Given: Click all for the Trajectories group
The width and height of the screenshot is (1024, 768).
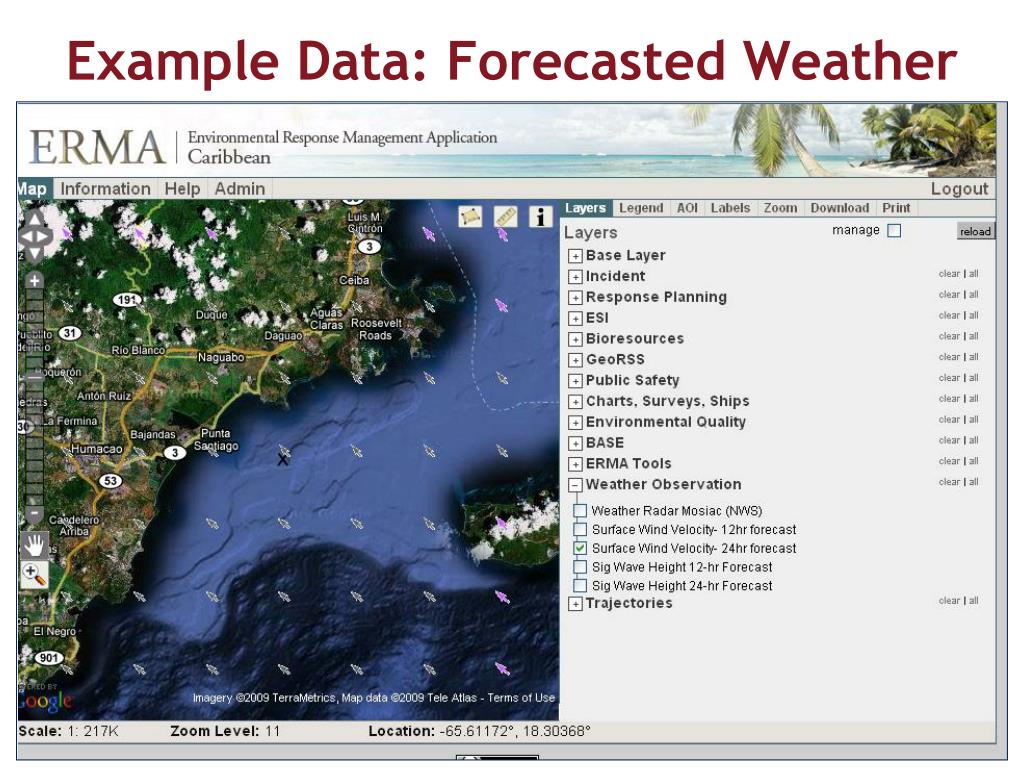Looking at the screenshot, I should pos(973,601).
